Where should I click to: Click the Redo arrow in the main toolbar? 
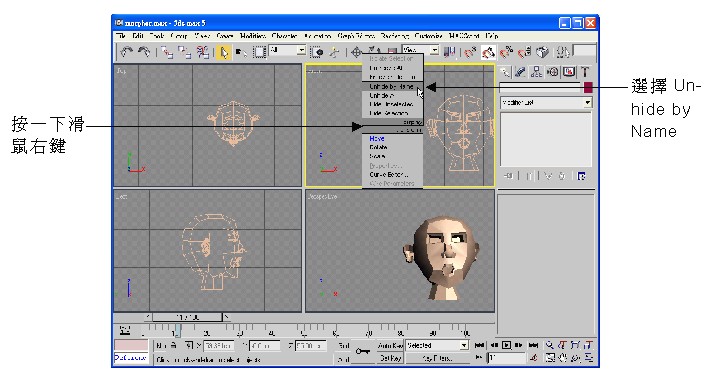point(144,52)
